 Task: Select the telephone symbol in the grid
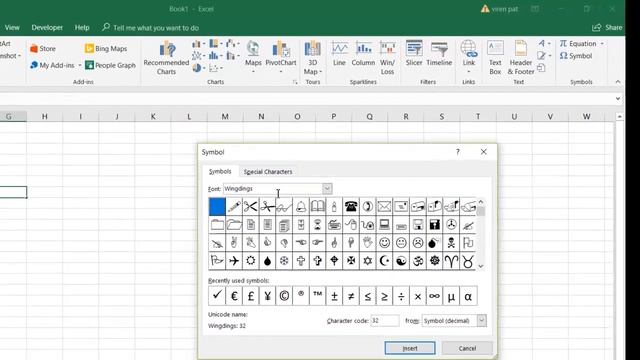[351, 207]
